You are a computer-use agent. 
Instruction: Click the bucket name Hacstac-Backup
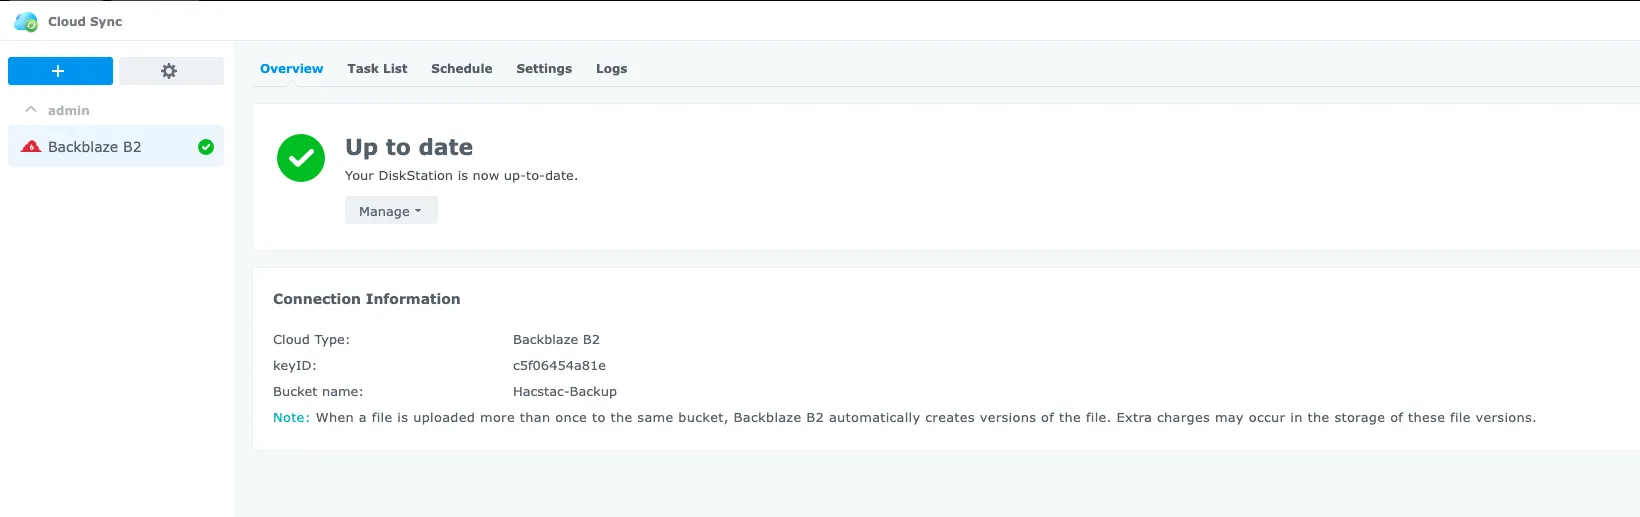pyautogui.click(x=564, y=392)
